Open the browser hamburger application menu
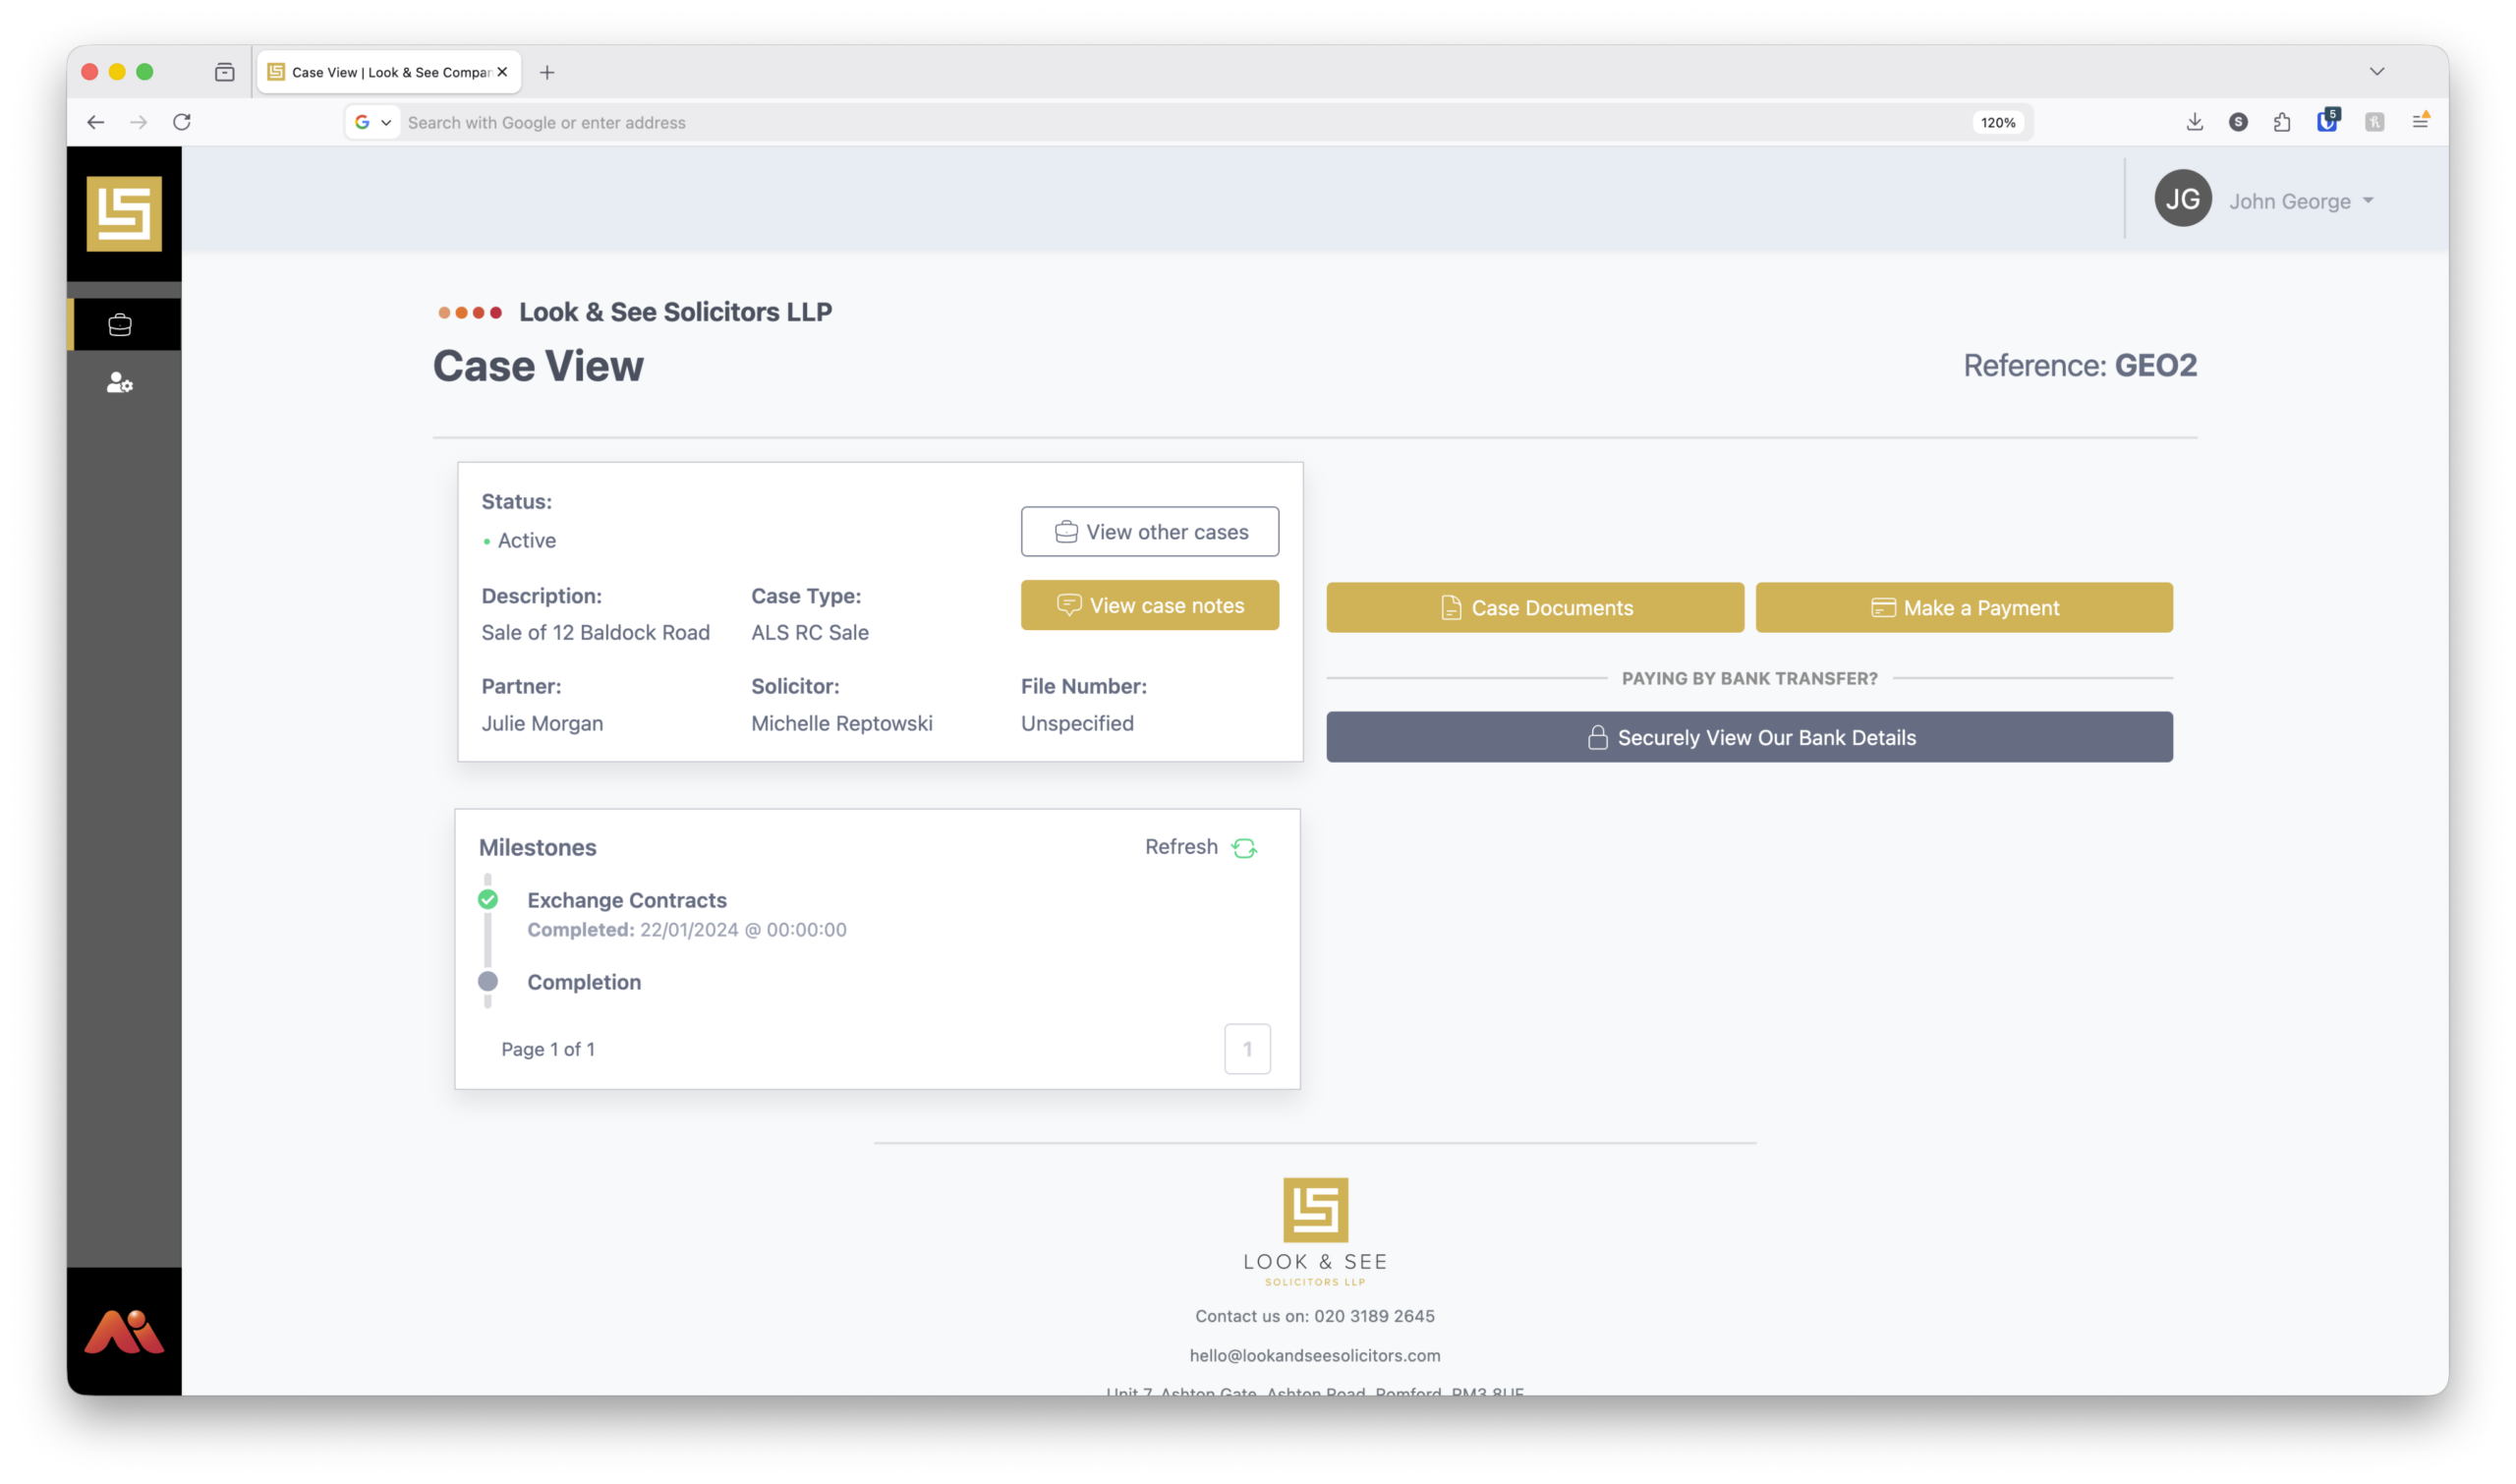Screen dimensions: 2516x1484 point(2420,122)
